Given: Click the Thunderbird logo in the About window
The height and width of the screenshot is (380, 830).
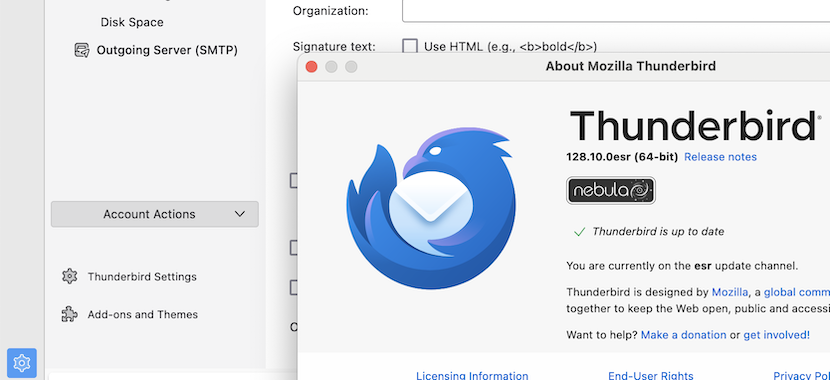Looking at the screenshot, I should tap(431, 208).
